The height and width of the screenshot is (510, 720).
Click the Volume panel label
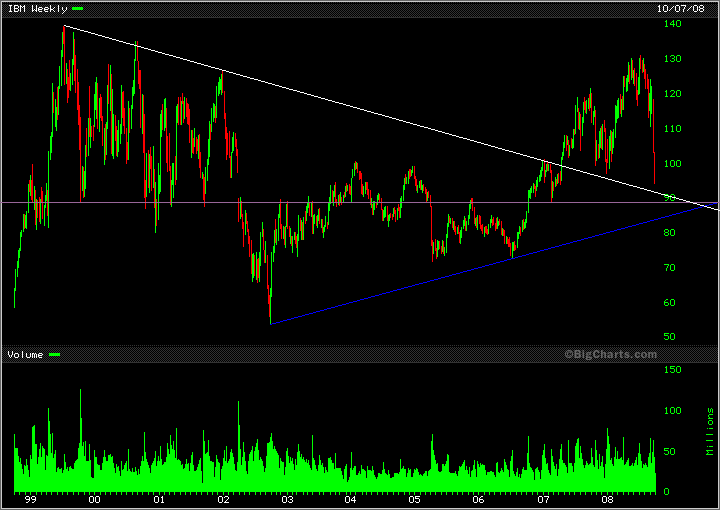(25, 354)
